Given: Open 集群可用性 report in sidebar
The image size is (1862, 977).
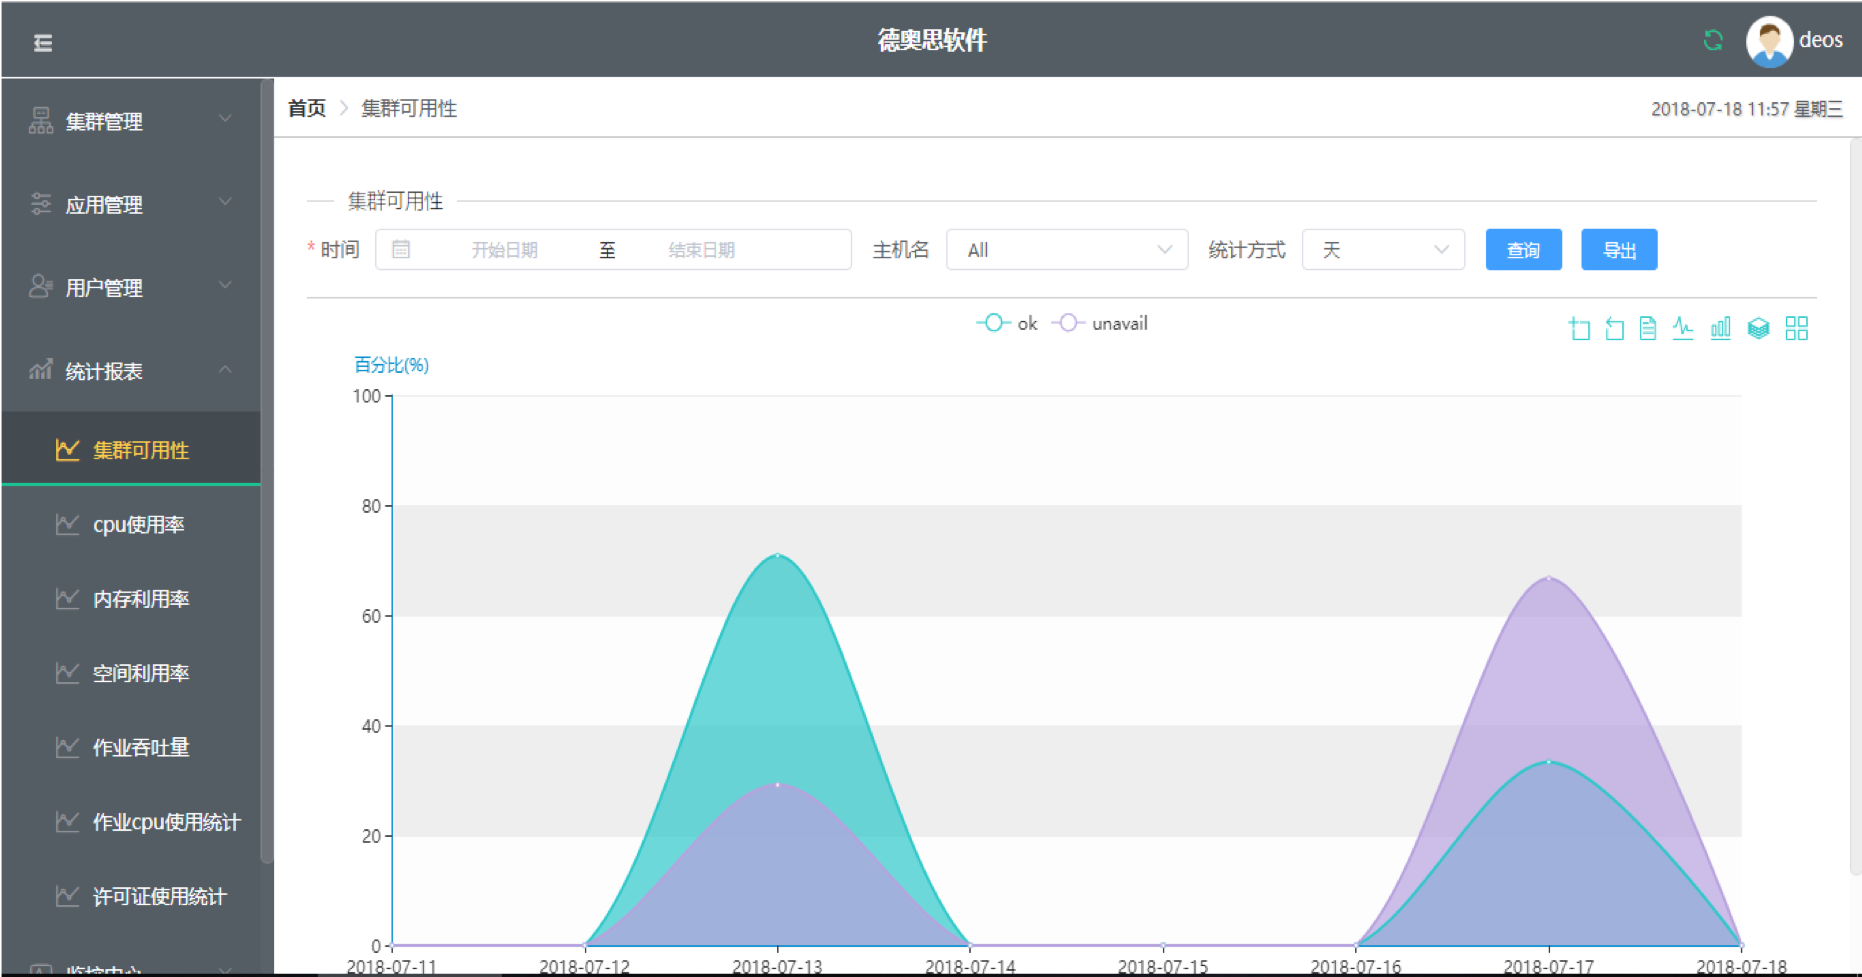Looking at the screenshot, I should coord(131,449).
